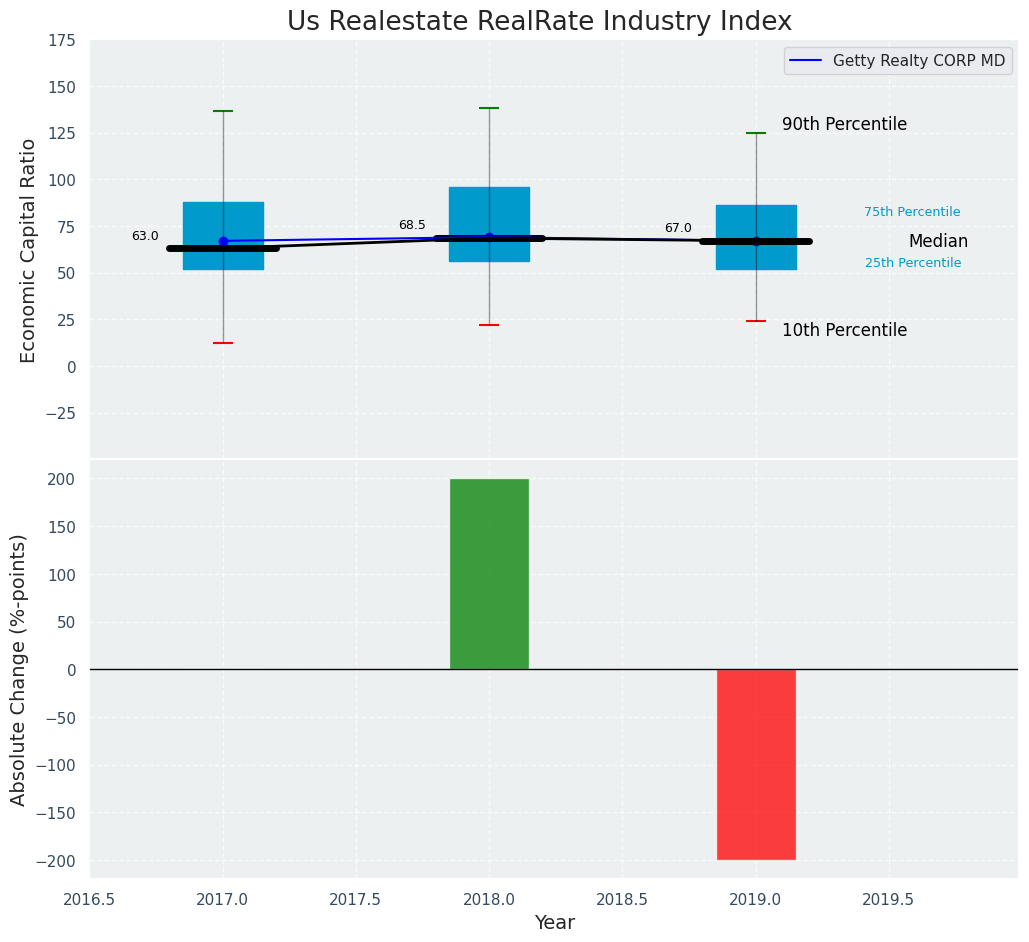Viewport: 1029px width, 942px height.
Task: Click the chart title Us Realestate RealRate Industry Index
Action: 539,22
